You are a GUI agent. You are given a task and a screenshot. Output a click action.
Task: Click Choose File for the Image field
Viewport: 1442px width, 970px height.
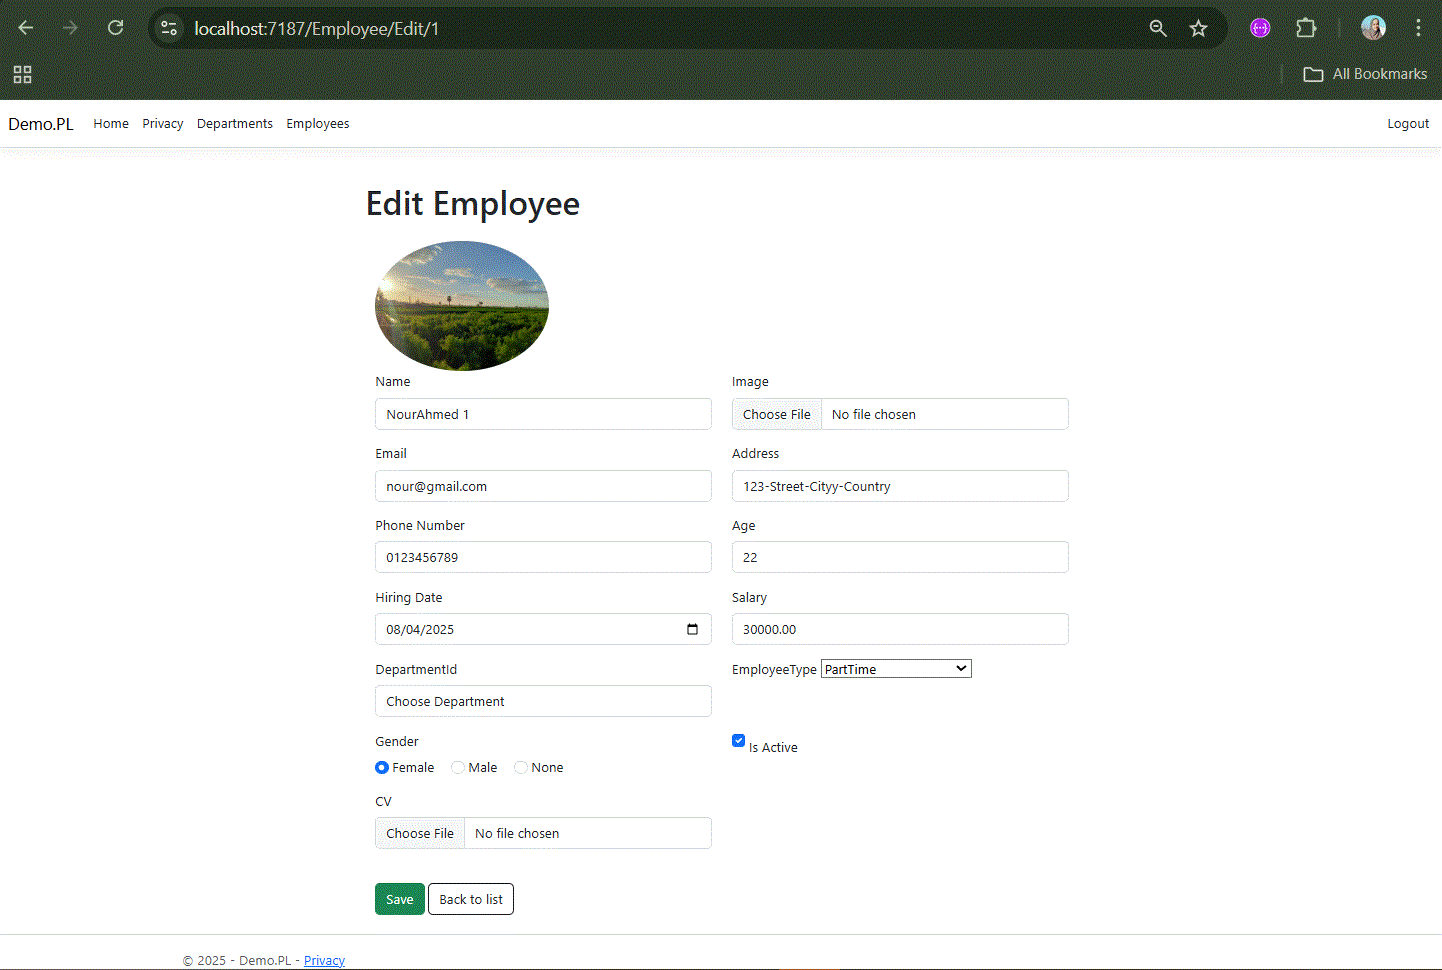point(777,414)
